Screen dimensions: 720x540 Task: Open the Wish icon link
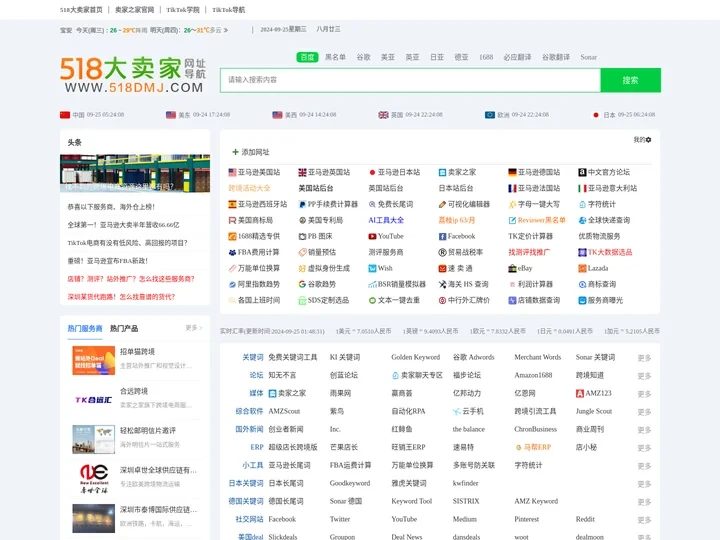(x=380, y=268)
